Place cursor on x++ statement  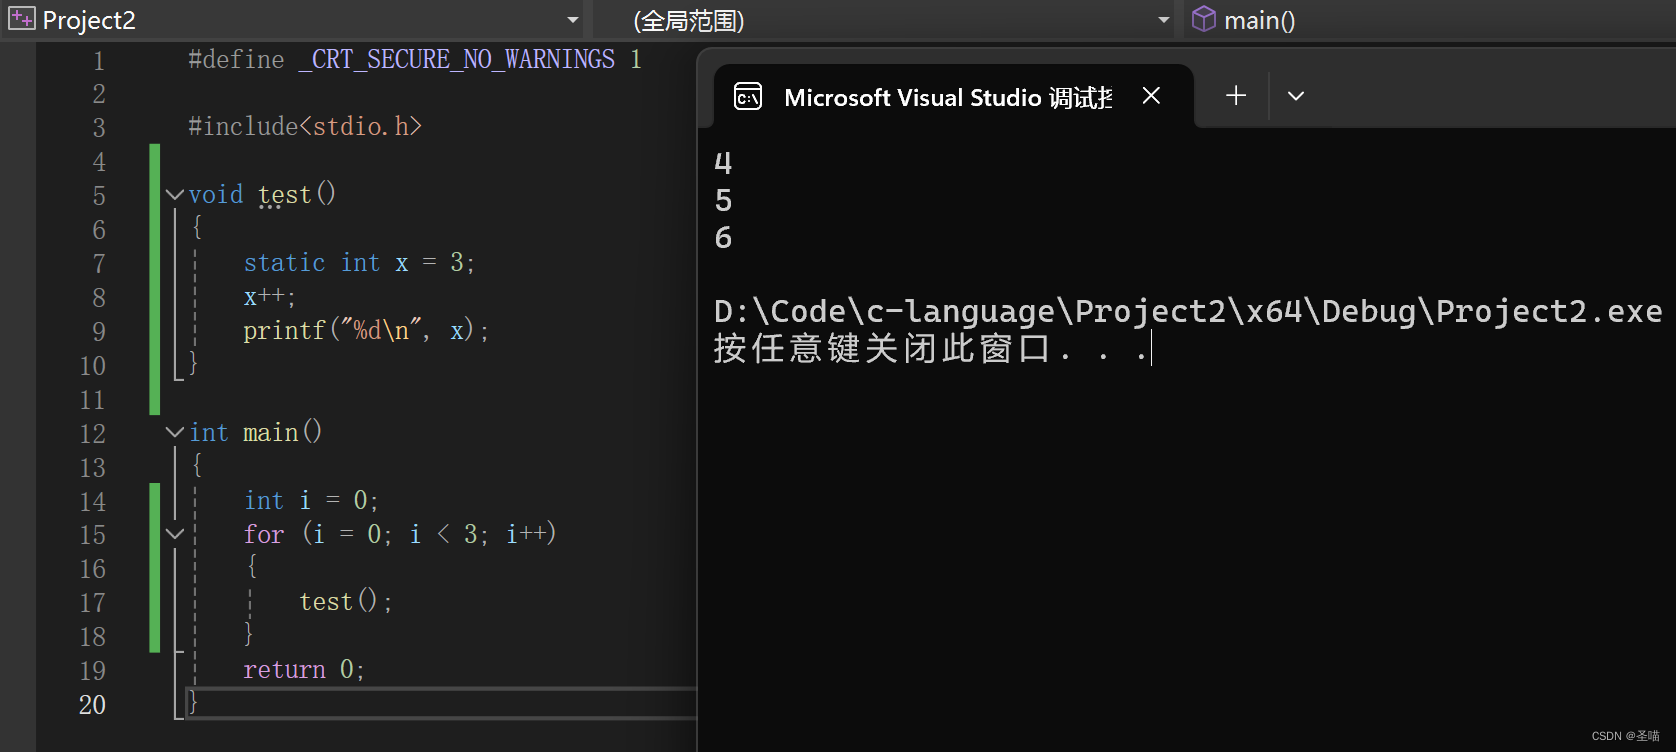click(x=269, y=297)
